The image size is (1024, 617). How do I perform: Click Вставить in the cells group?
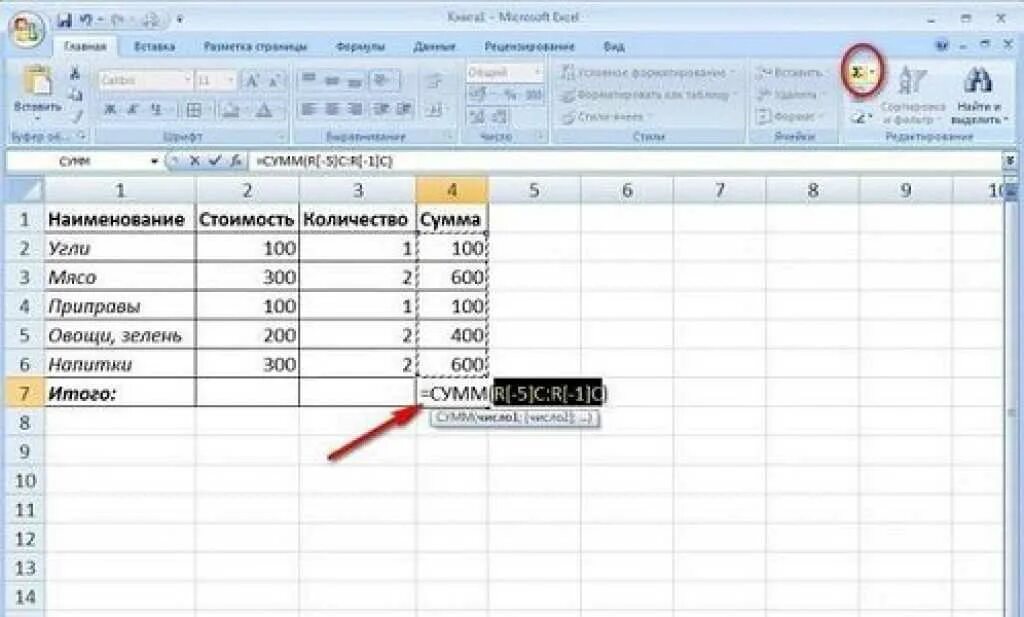click(x=789, y=72)
